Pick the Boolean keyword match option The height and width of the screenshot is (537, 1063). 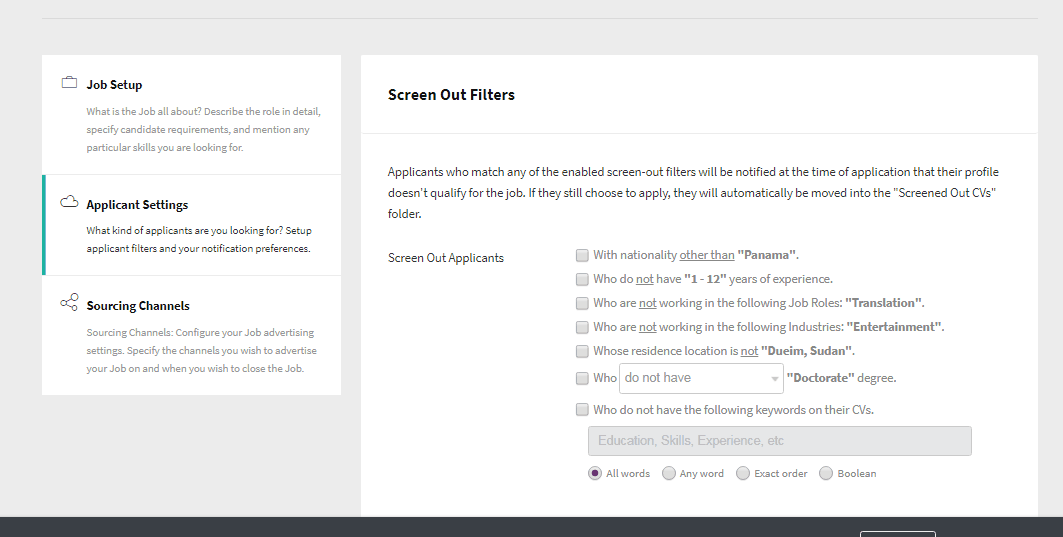coord(826,473)
